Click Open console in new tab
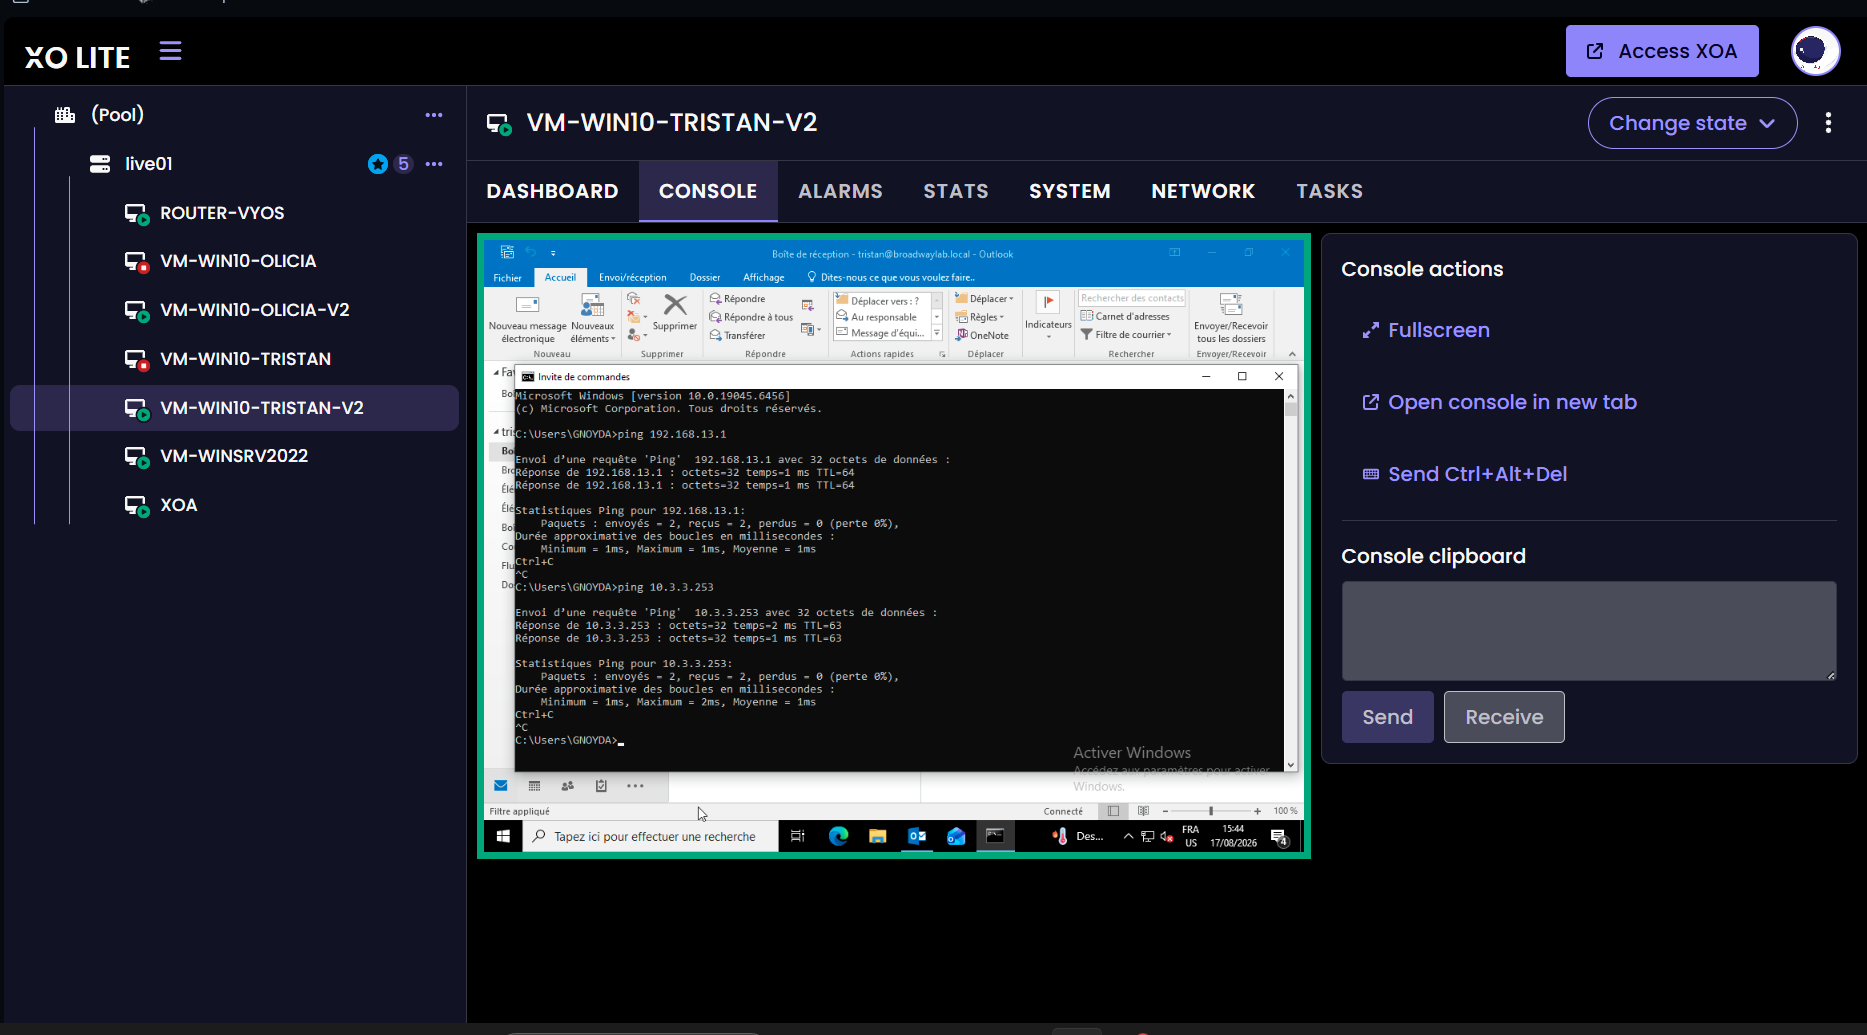1867x1035 pixels. (1499, 402)
